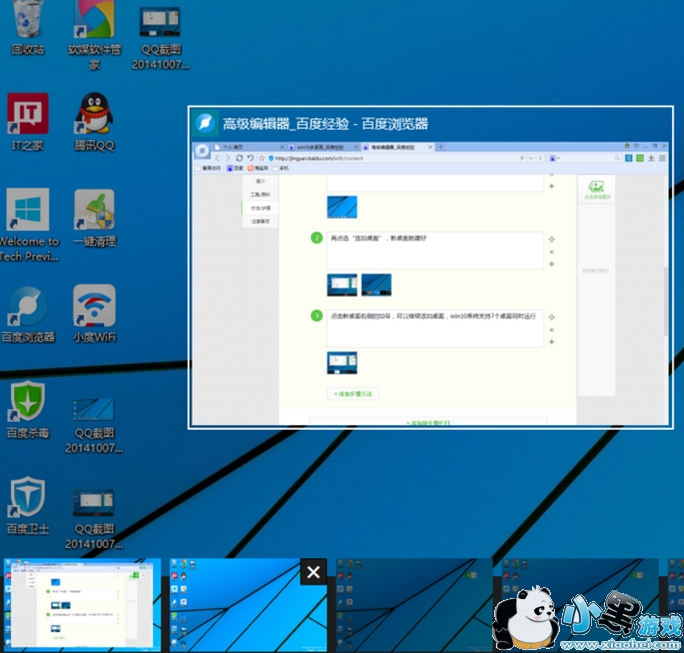Launch the 腾讯QQ penguin icon
Viewport: 684px width, 653px height.
point(95,114)
